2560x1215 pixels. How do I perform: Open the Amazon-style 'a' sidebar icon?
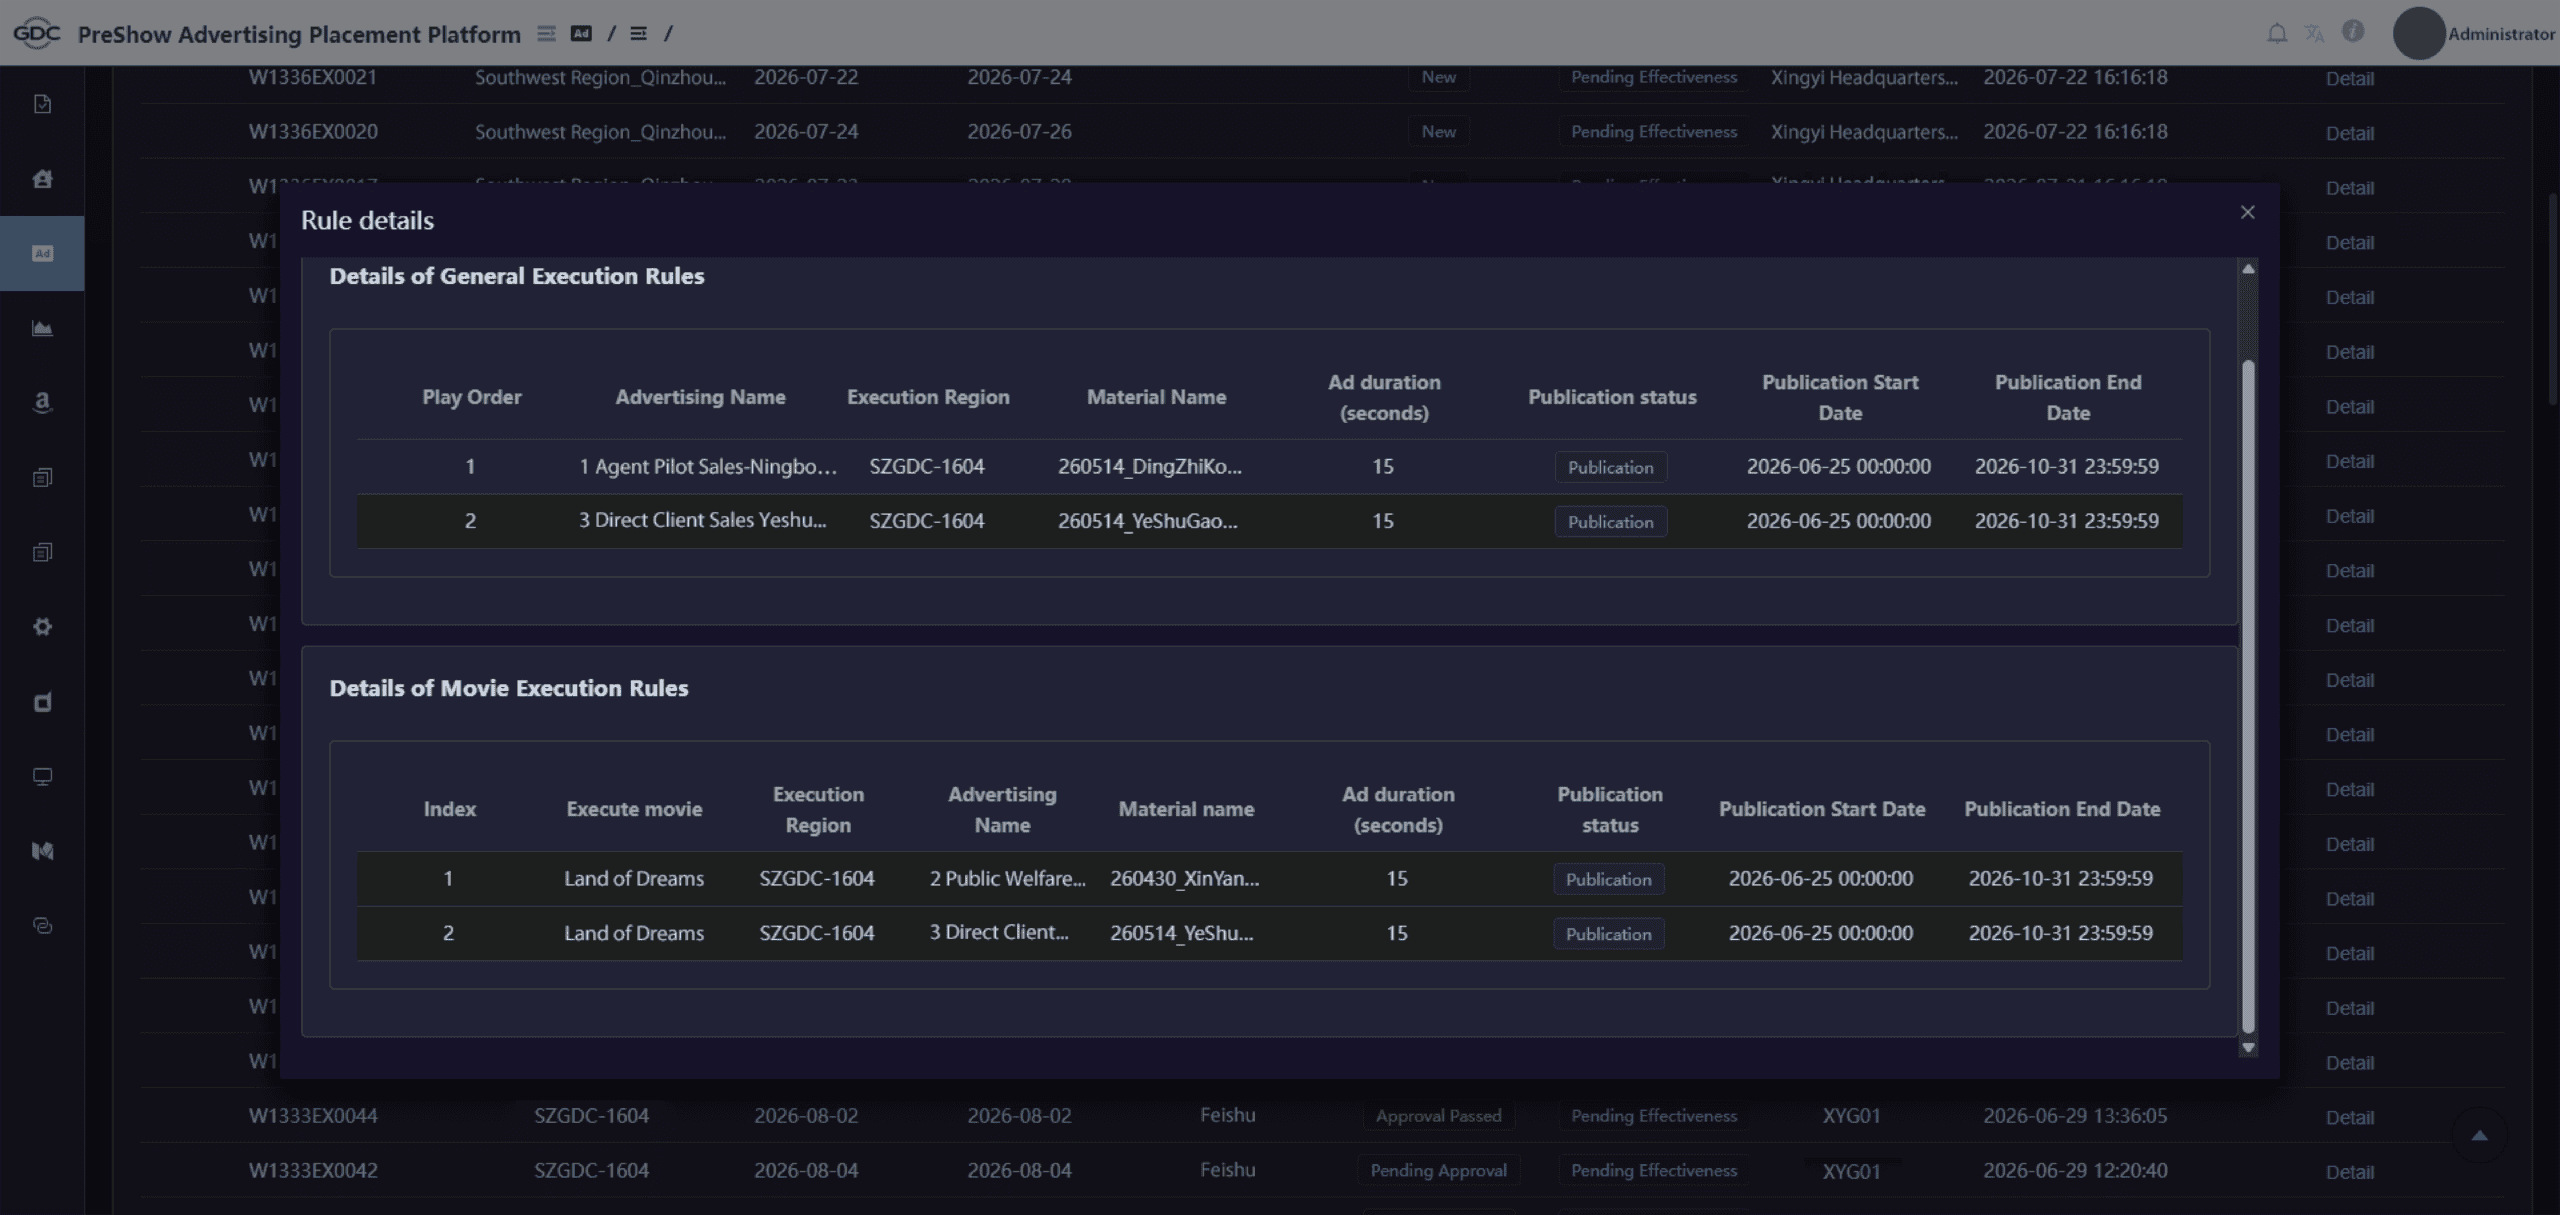coord(42,402)
